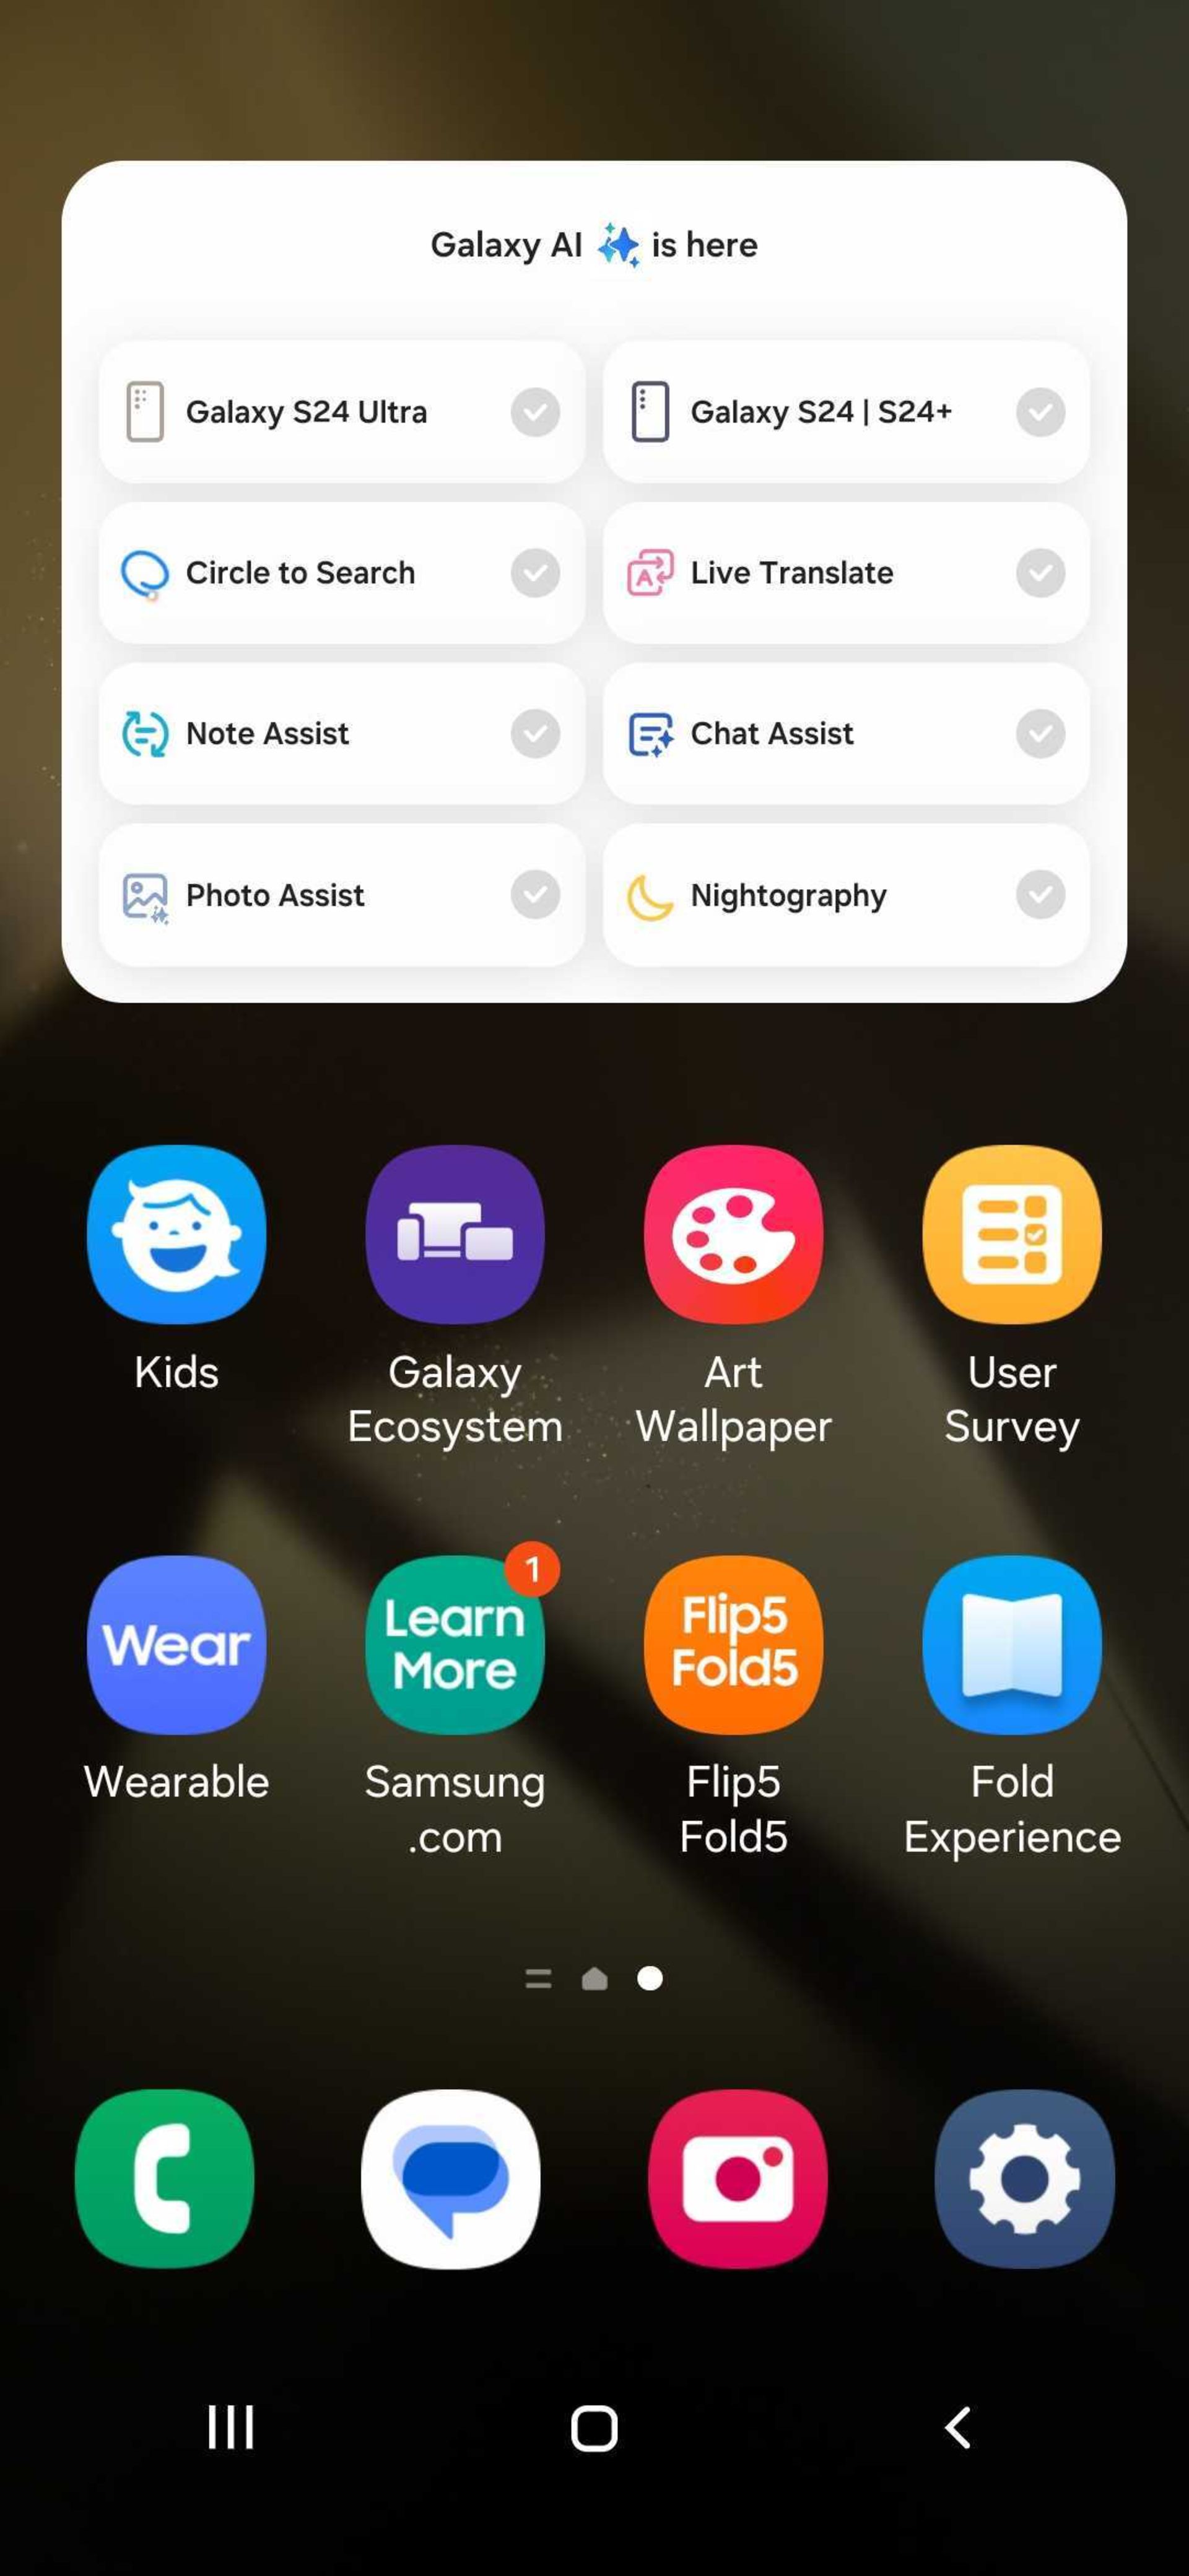
Task: Launch Samsung Messages app
Action: click(451, 2177)
